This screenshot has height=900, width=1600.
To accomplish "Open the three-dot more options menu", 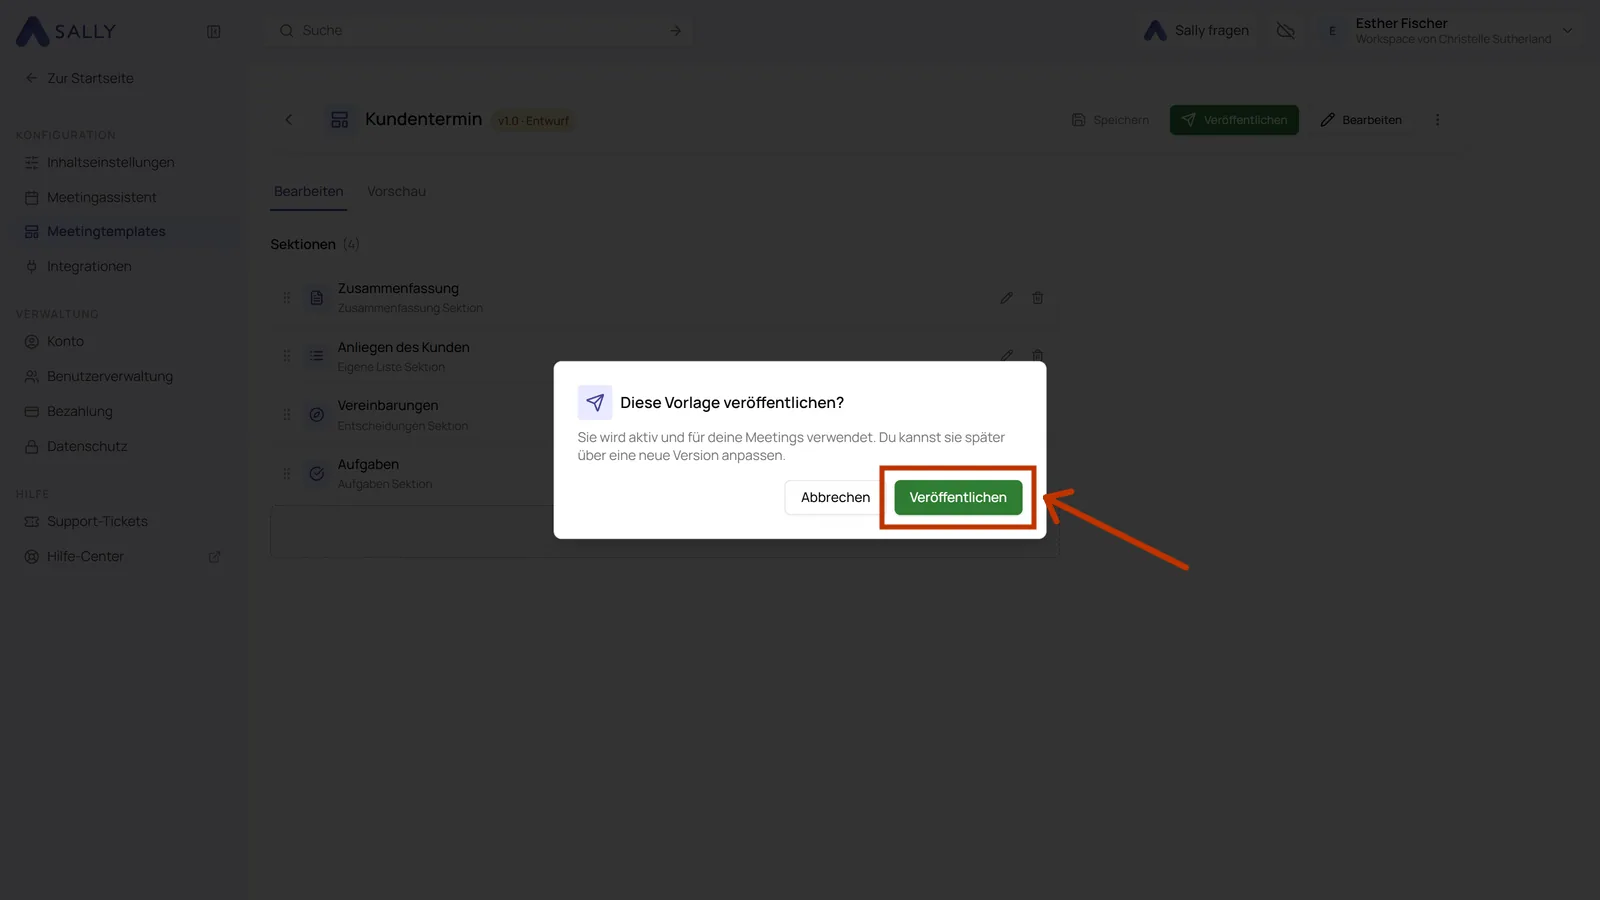I will click(1438, 120).
